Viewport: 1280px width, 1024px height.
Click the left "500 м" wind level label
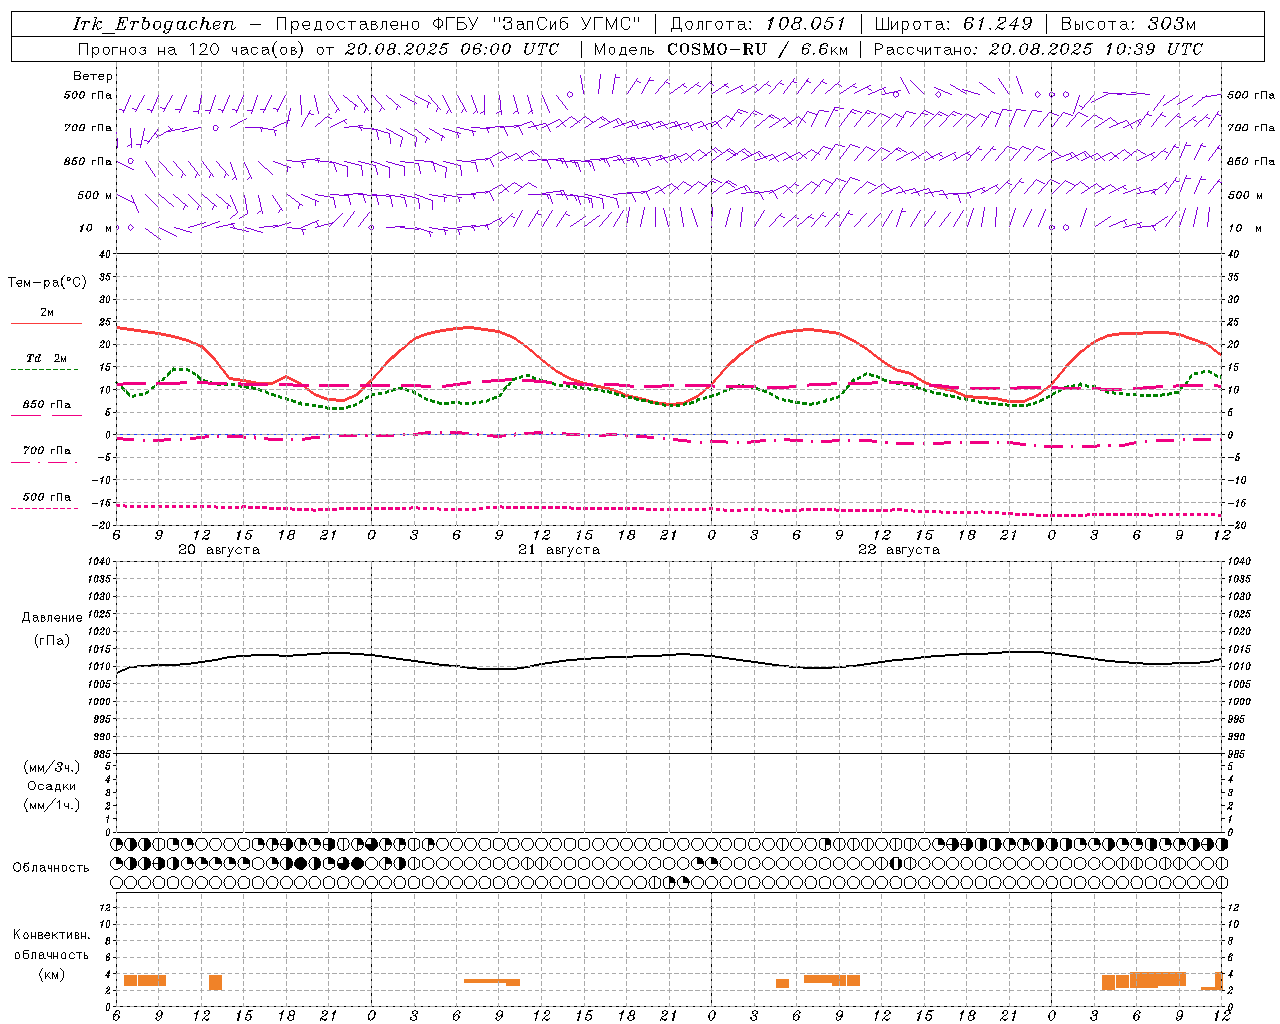pos(95,195)
